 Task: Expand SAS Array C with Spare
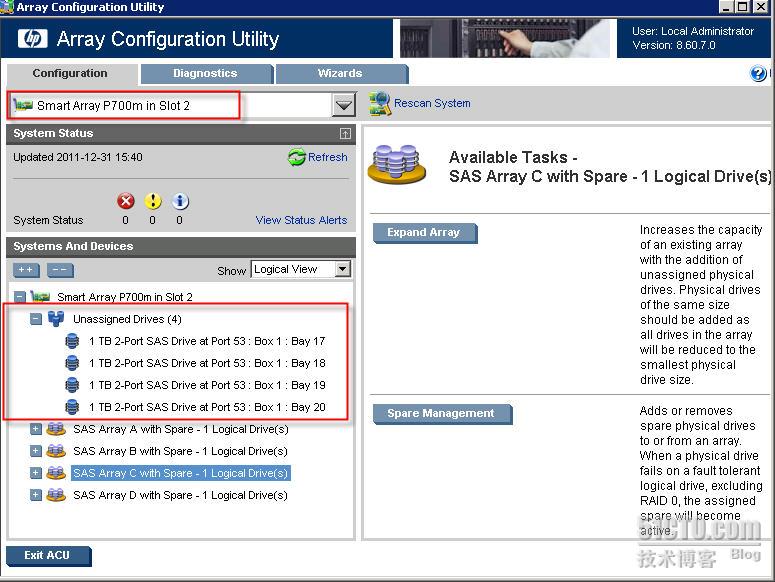coord(36,473)
